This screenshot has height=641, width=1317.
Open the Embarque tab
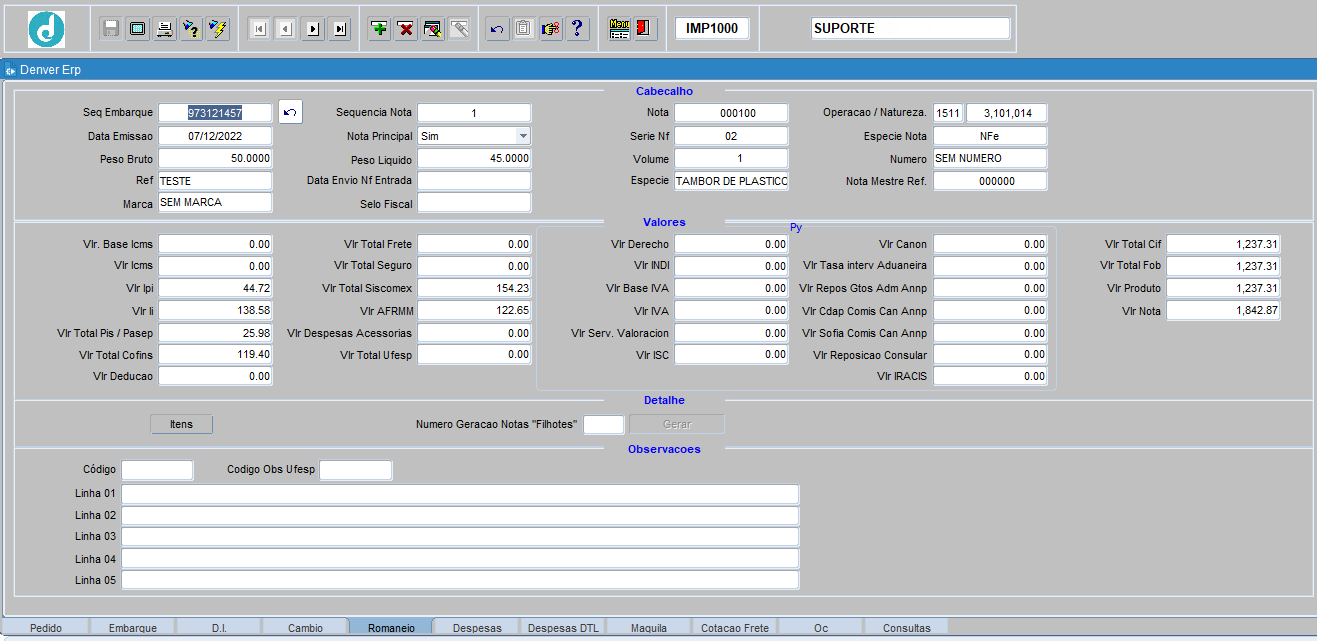pos(133,628)
